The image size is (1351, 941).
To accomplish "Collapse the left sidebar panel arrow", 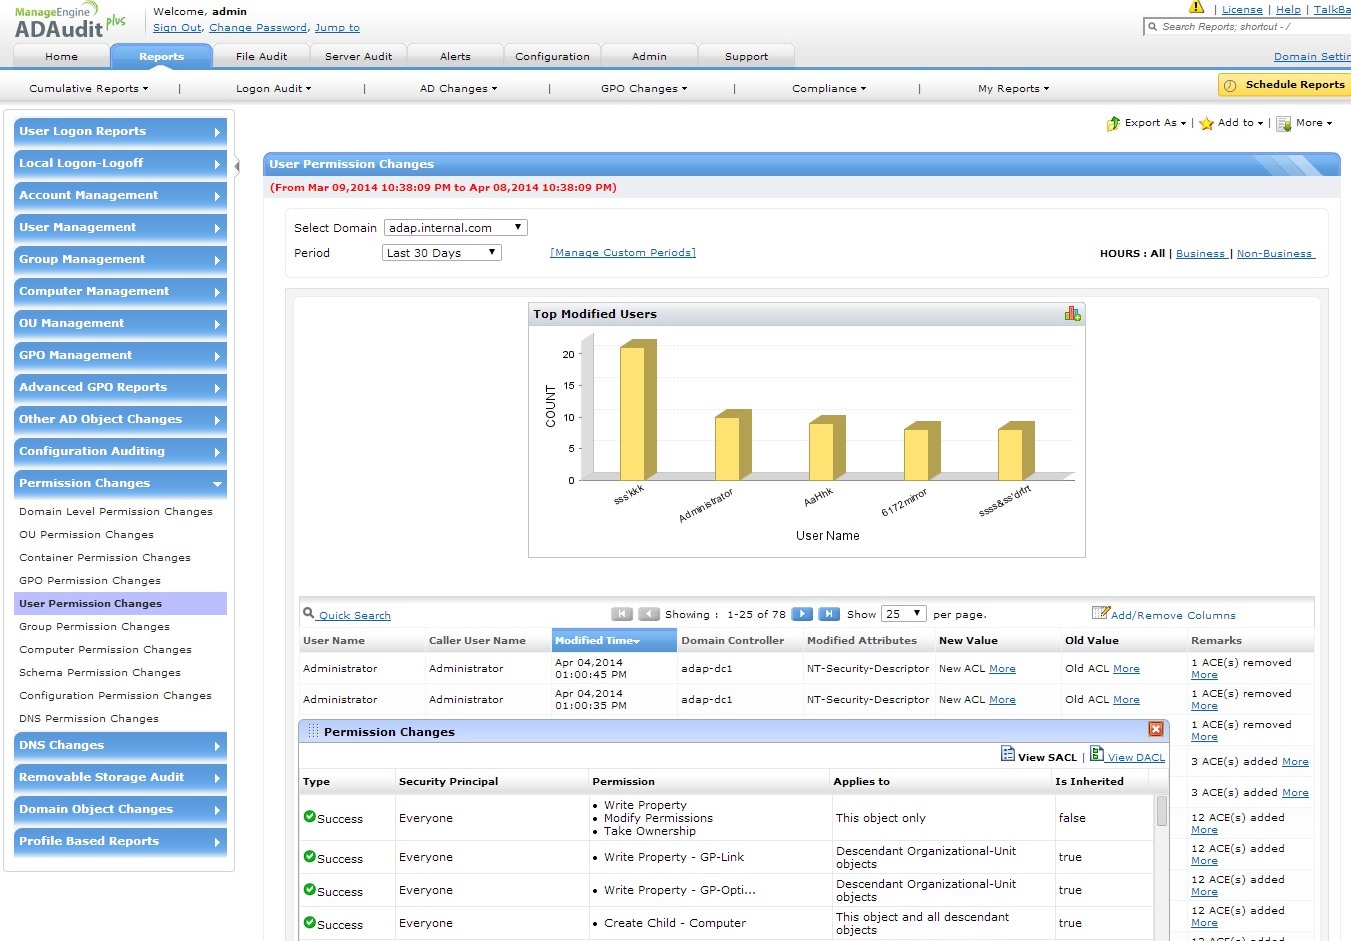I will pyautogui.click(x=237, y=166).
